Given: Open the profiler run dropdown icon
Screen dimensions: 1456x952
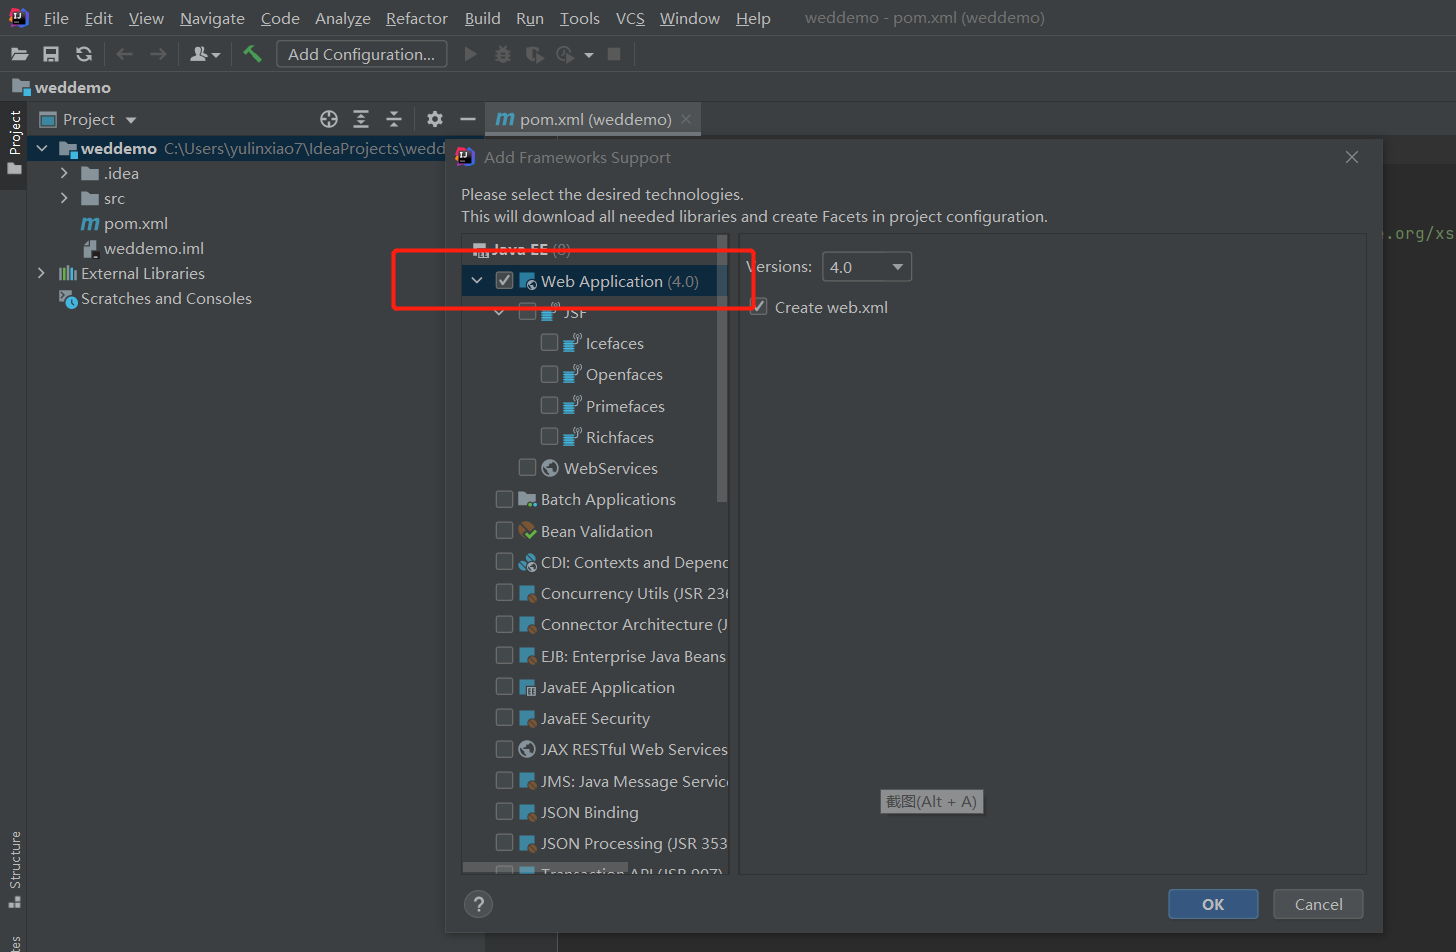Looking at the screenshot, I should (574, 54).
